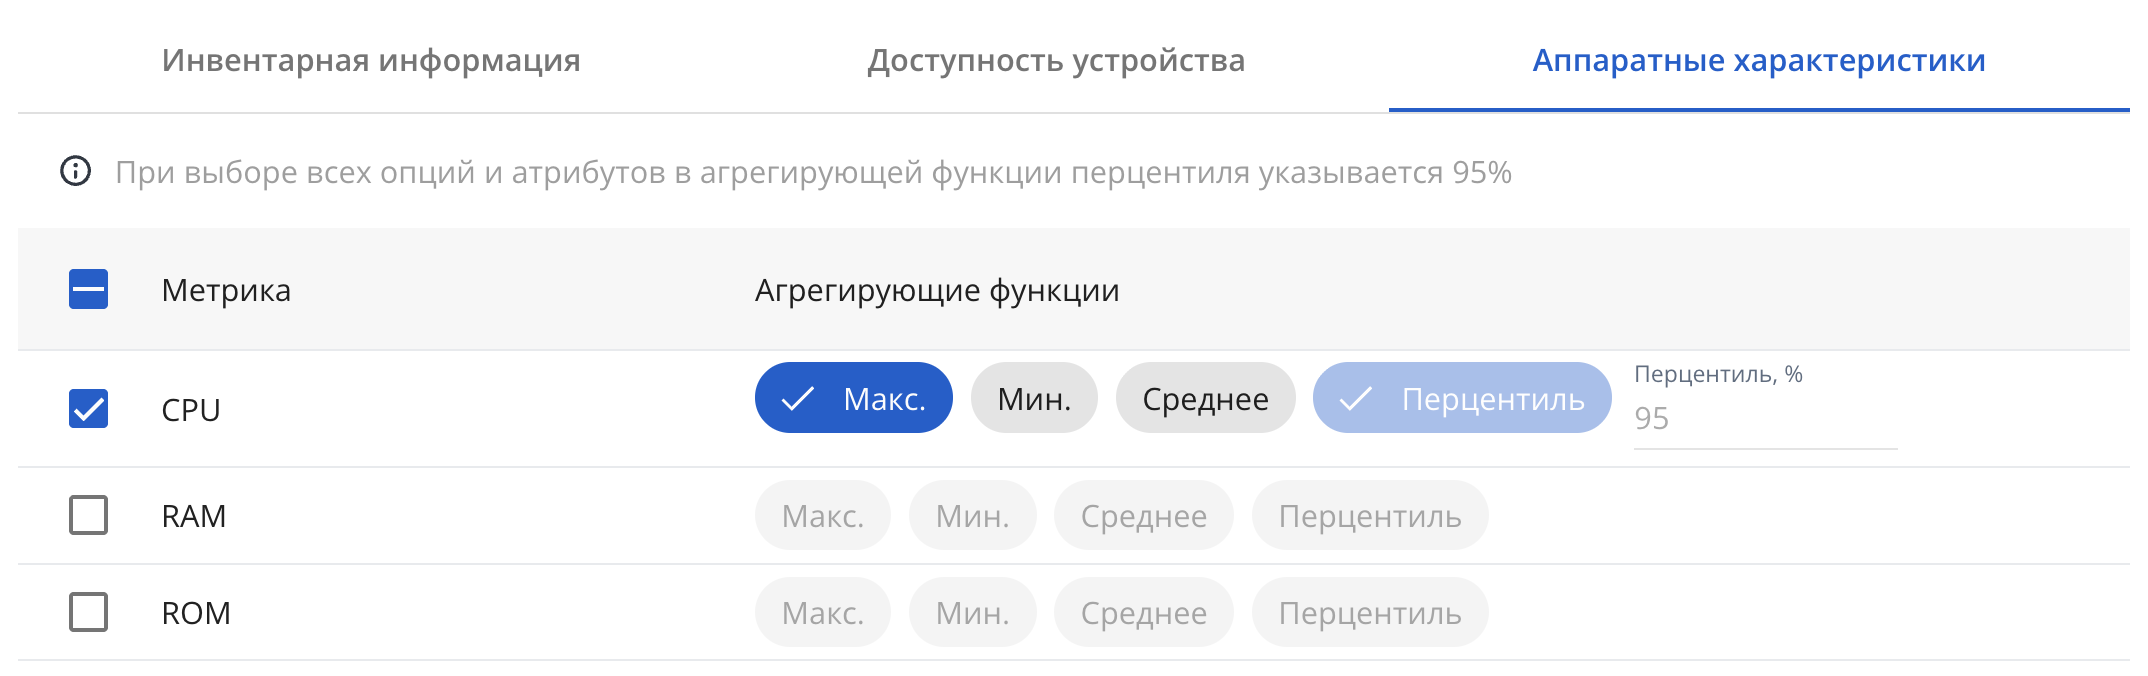The width and height of the screenshot is (2148, 676).
Task: Switch to Доступность устройства tab
Action: click(1056, 60)
